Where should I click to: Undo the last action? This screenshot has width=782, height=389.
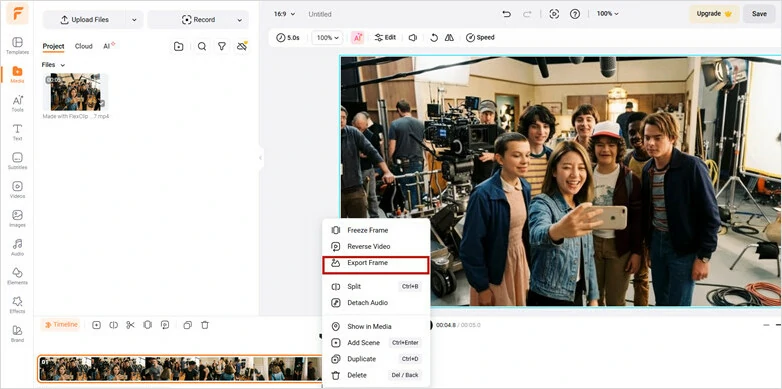coord(507,14)
